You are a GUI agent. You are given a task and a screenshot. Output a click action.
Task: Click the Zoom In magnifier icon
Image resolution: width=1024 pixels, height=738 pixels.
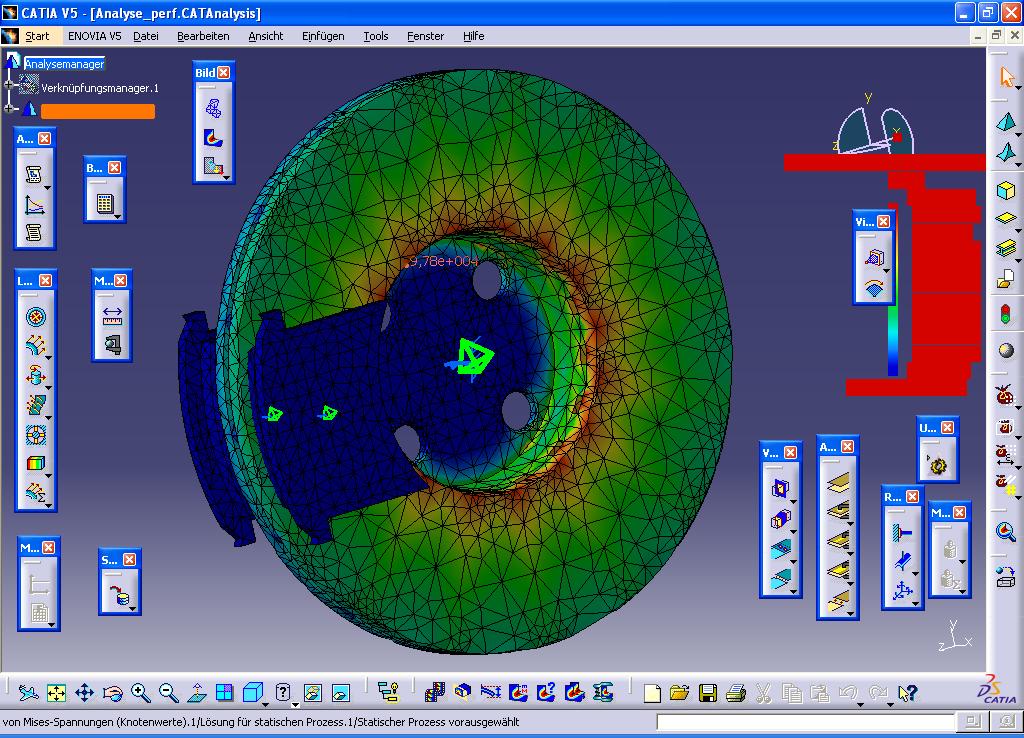pyautogui.click(x=140, y=692)
